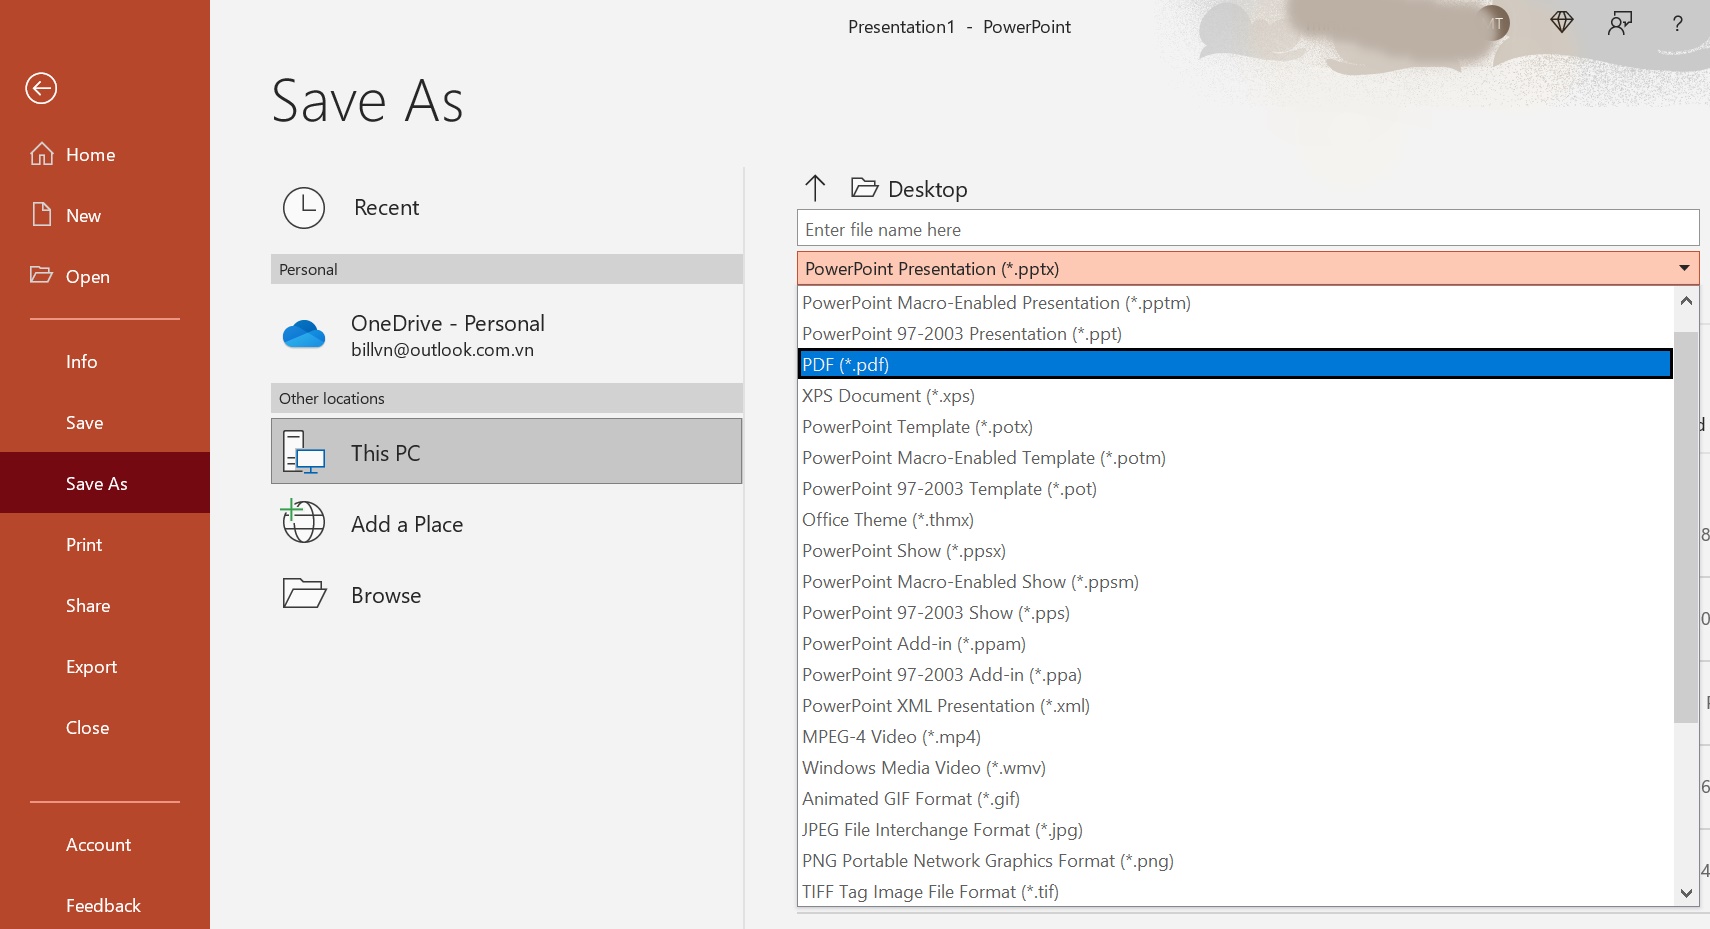Image resolution: width=1710 pixels, height=929 pixels.
Task: Click the OneDrive cloud icon
Action: [x=304, y=334]
